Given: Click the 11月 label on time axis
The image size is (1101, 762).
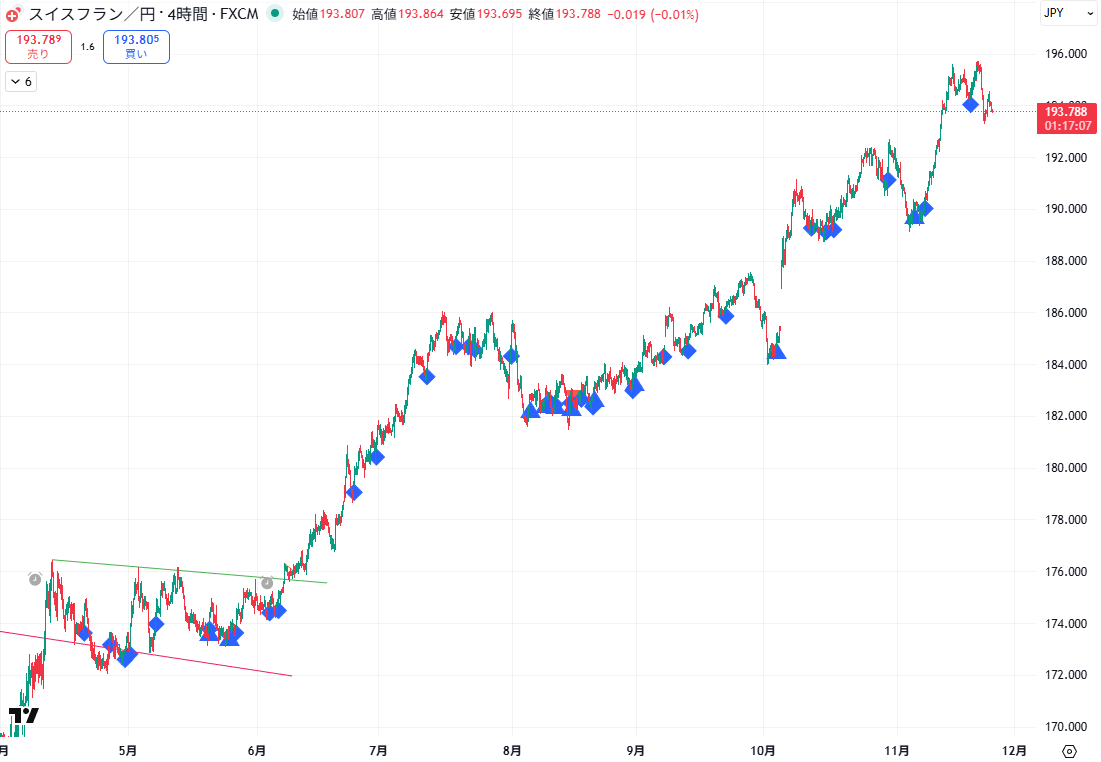Looking at the screenshot, I should pos(897,749).
